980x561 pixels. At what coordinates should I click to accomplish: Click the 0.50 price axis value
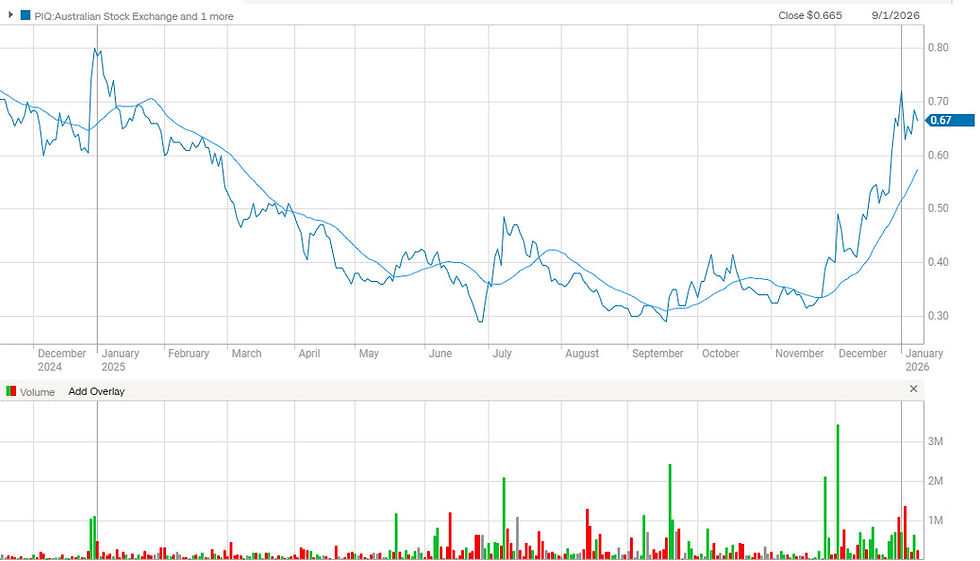[938, 208]
